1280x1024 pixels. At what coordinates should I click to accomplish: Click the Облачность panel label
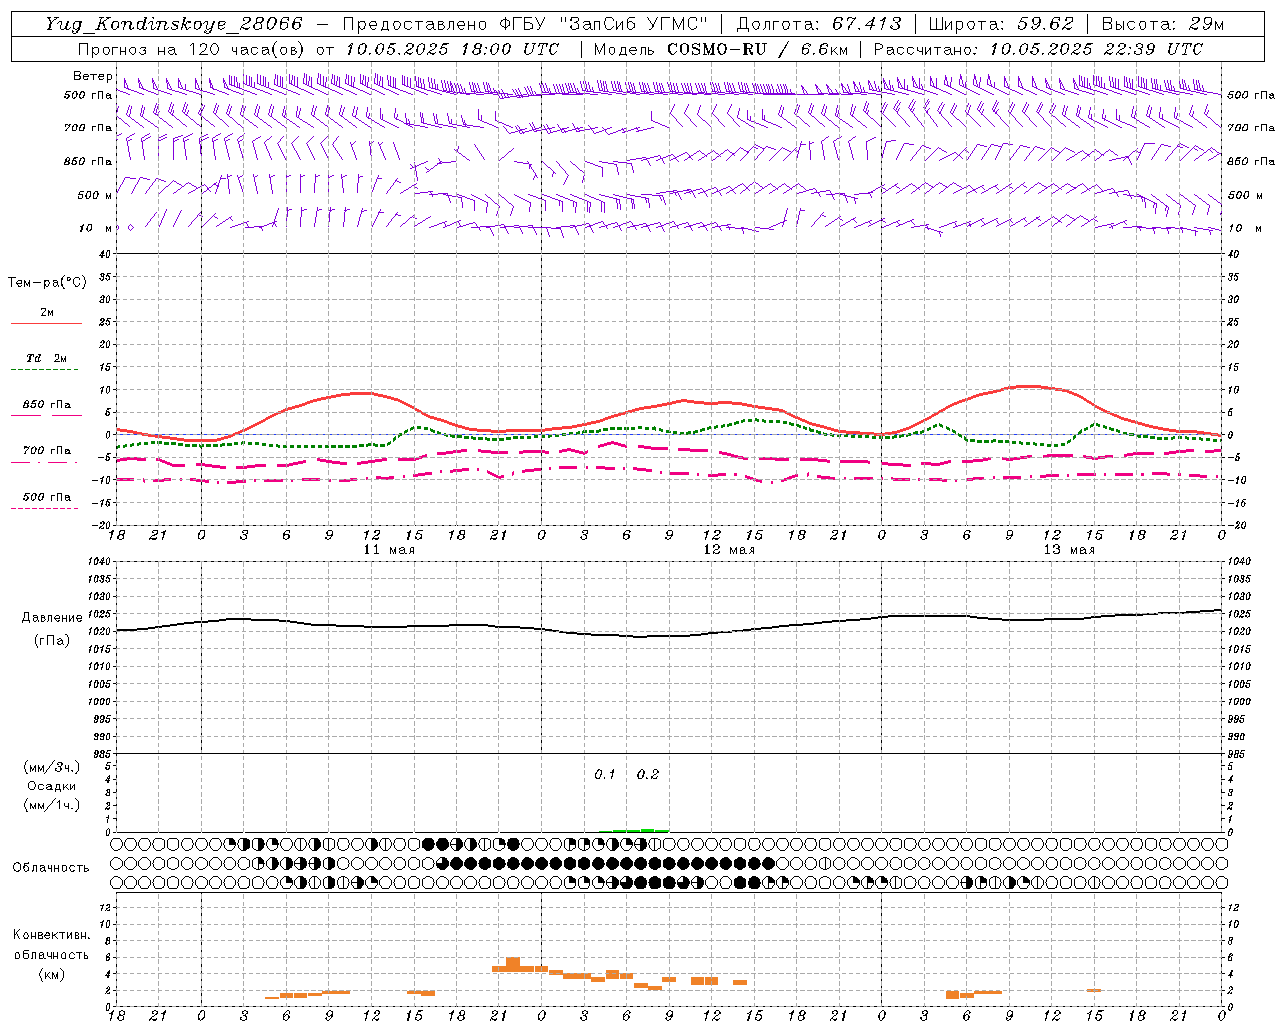(51, 867)
